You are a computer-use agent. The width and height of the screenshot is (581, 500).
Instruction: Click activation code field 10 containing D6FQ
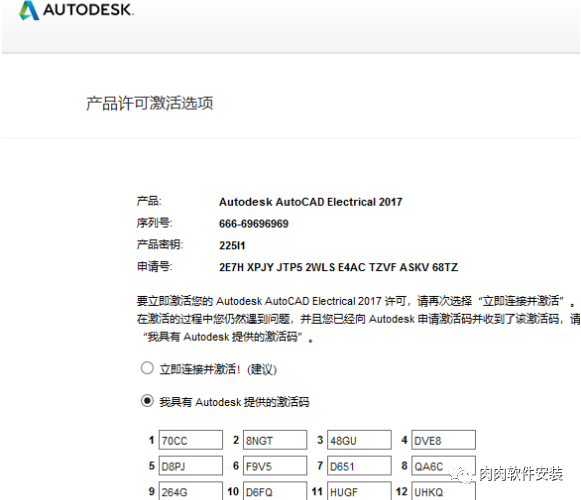tap(275, 491)
